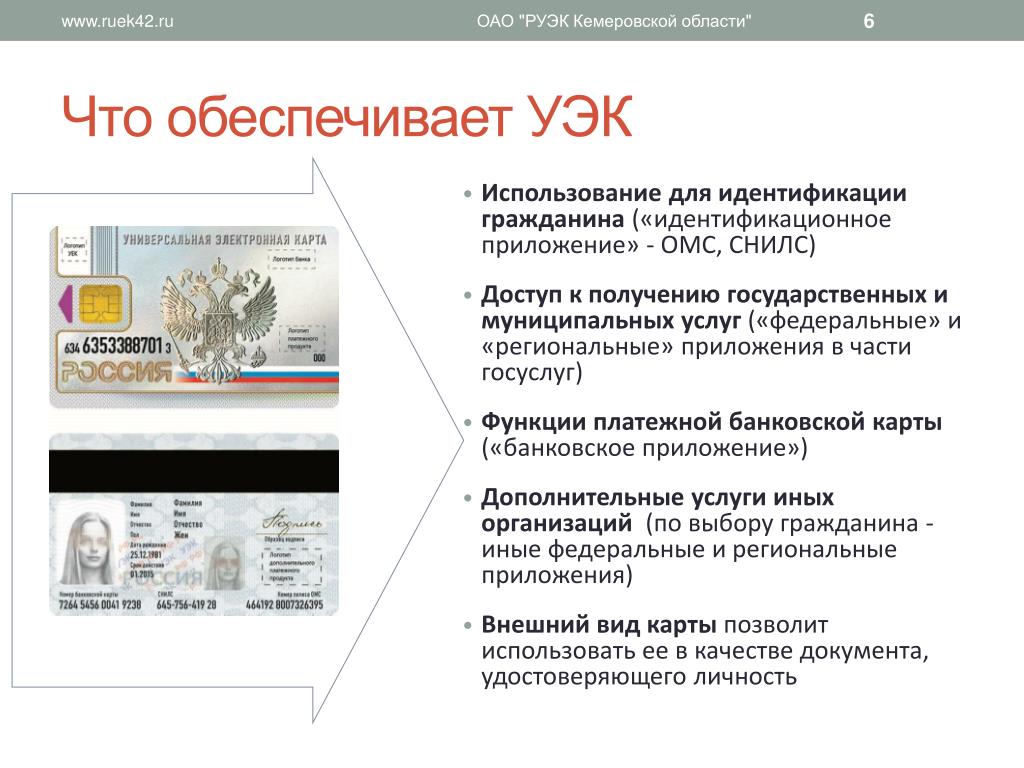Click the black magnetic stripe

pyautogui.click(x=194, y=470)
